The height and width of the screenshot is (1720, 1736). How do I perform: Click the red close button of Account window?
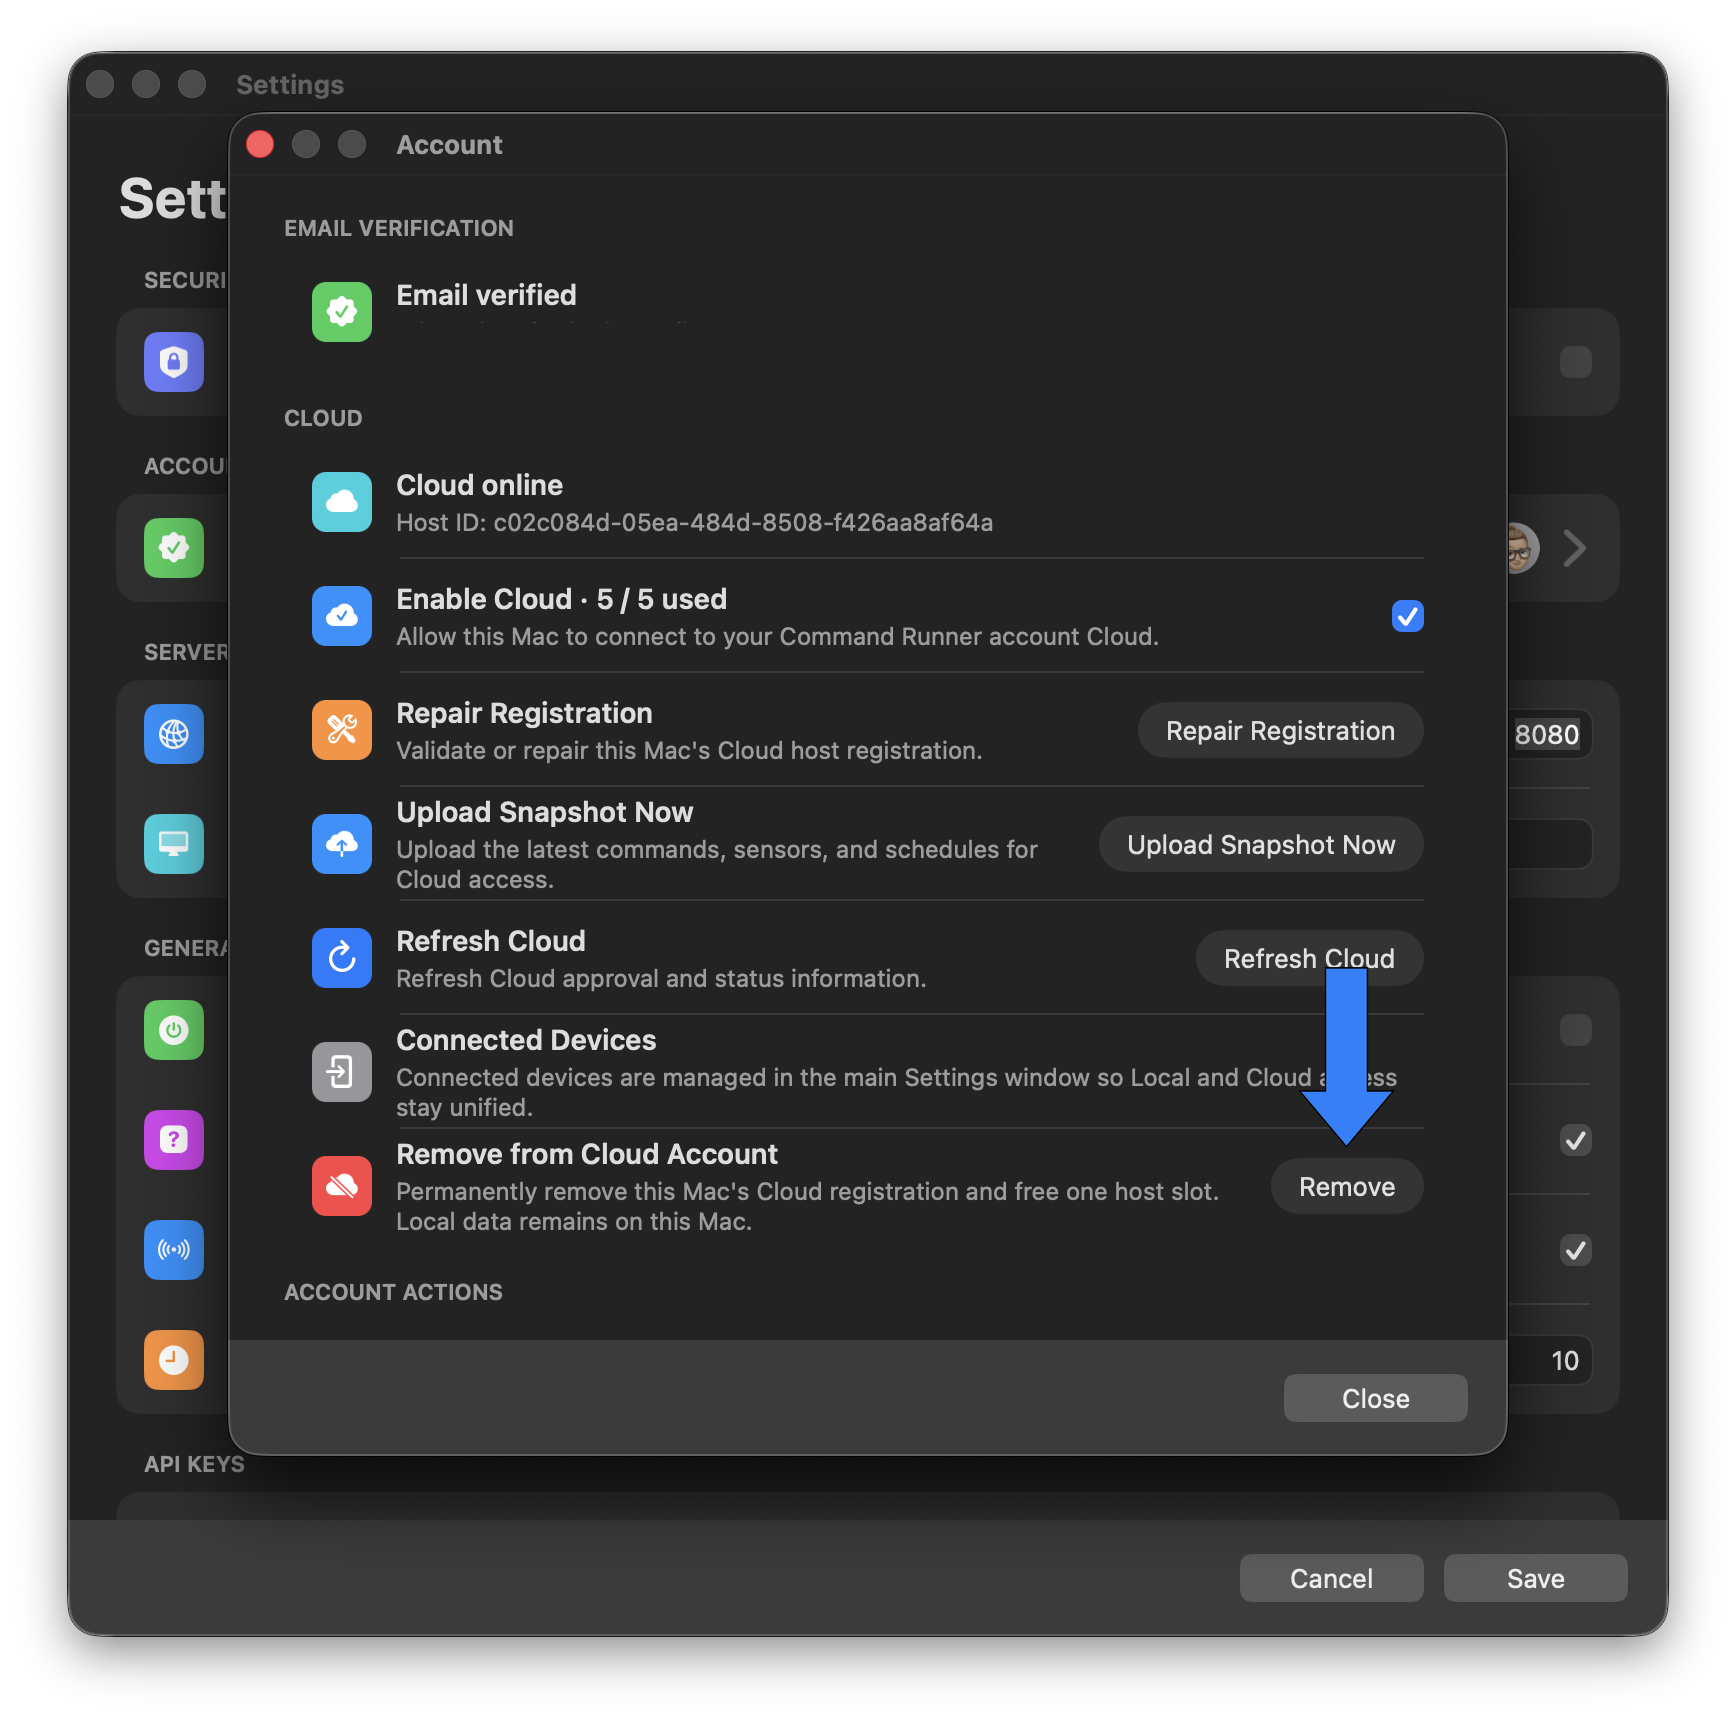coord(260,145)
